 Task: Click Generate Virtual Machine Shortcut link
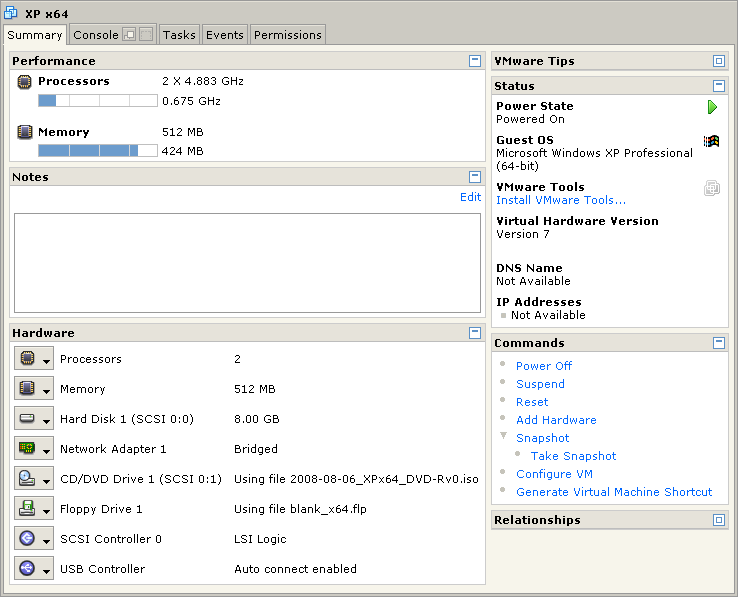(614, 492)
